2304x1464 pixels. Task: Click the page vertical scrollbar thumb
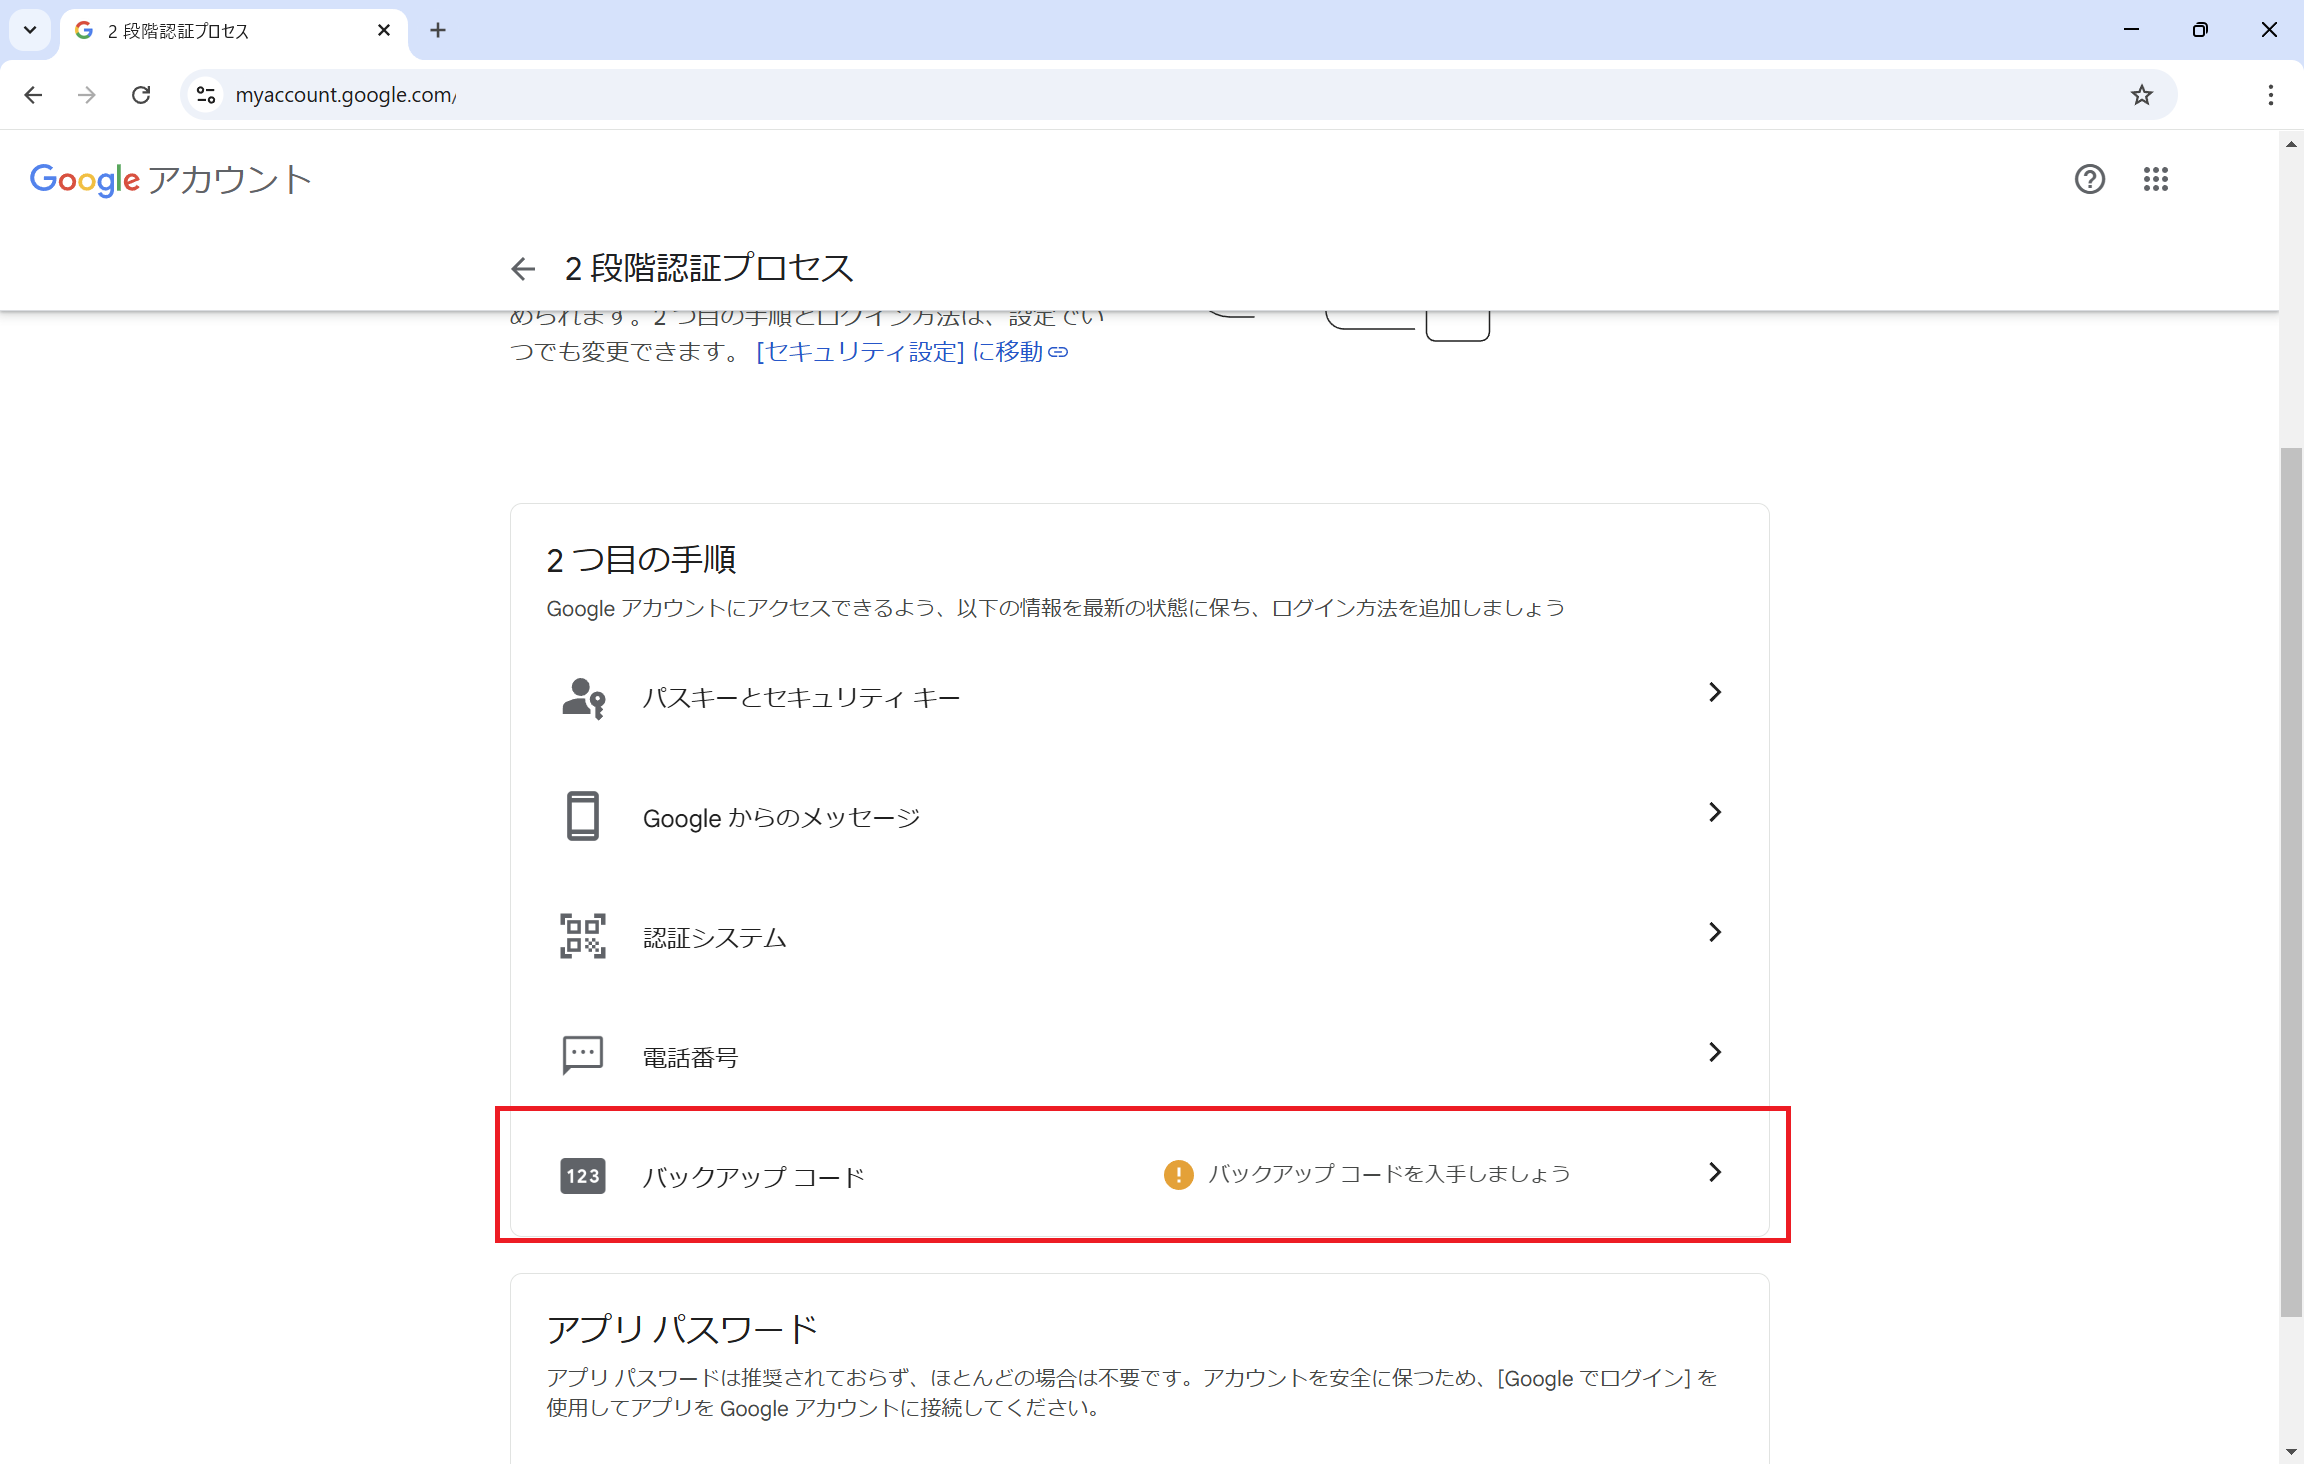pyautogui.click(x=2290, y=880)
